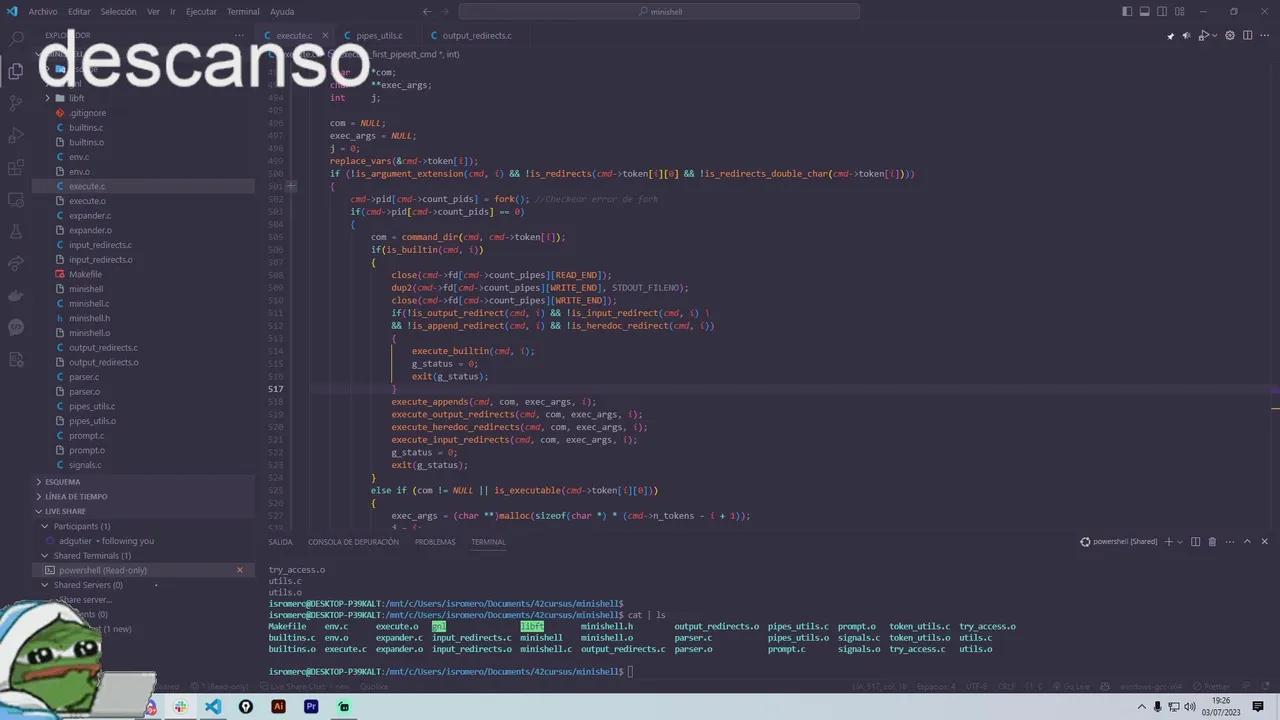Expand the ESQUEMA section

[62, 482]
